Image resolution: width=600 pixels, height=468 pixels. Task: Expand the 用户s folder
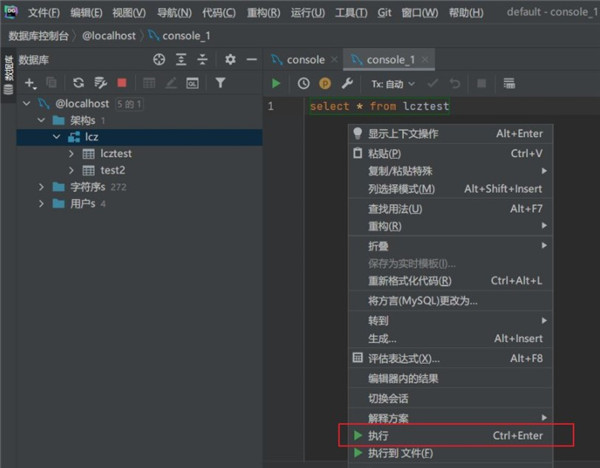(x=41, y=204)
